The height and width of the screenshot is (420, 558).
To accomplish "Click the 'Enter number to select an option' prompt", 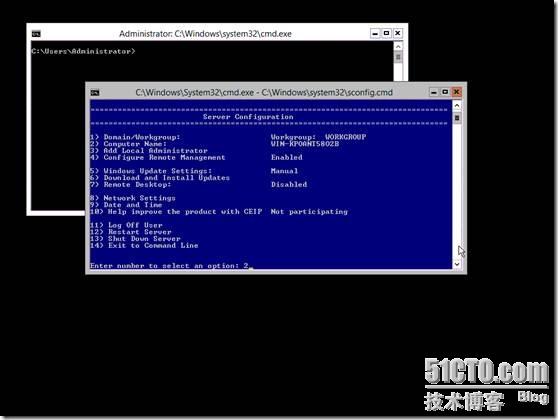I will [x=164, y=266].
